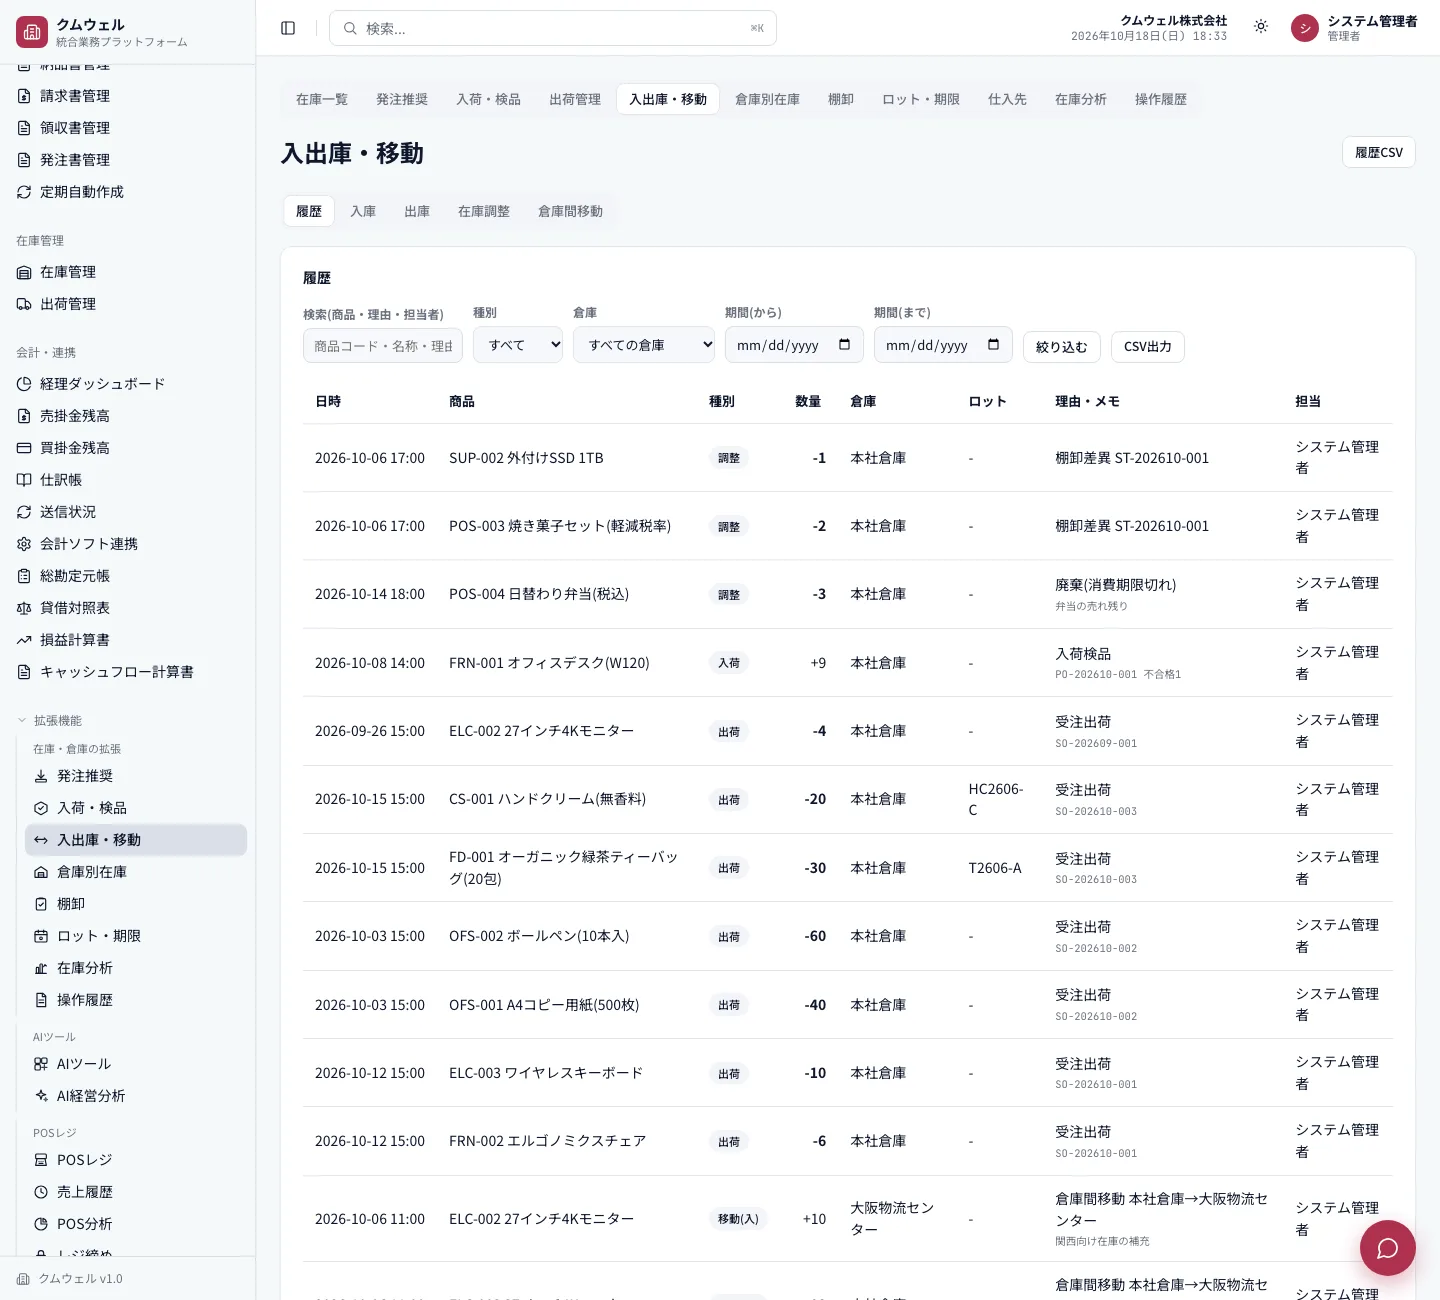Go to 出荷管理 sidebar item
The image size is (1440, 1300).
(x=128, y=304)
